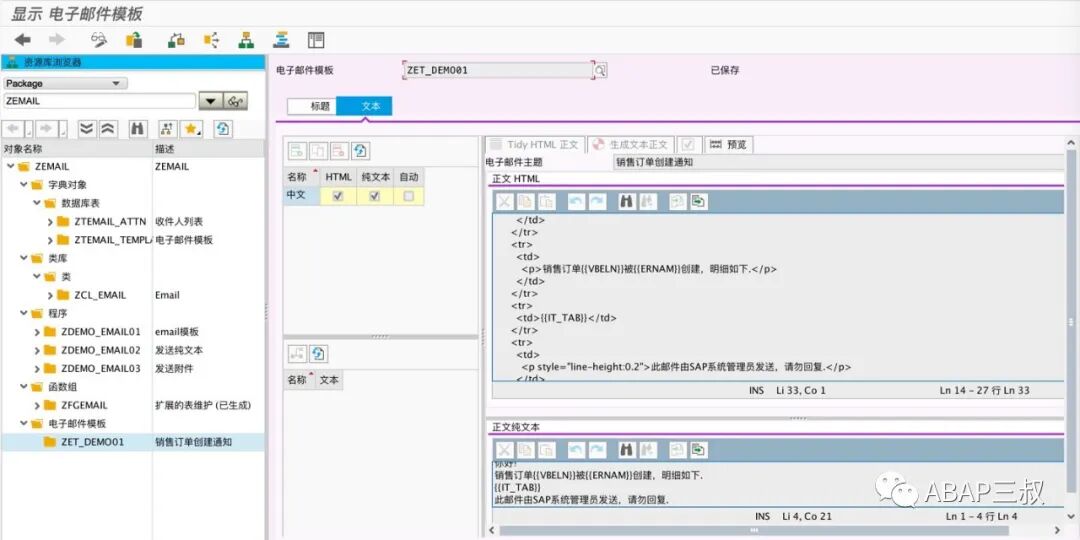Click in the ZEMAIL package name field
The width and height of the screenshot is (1080, 540).
click(99, 101)
